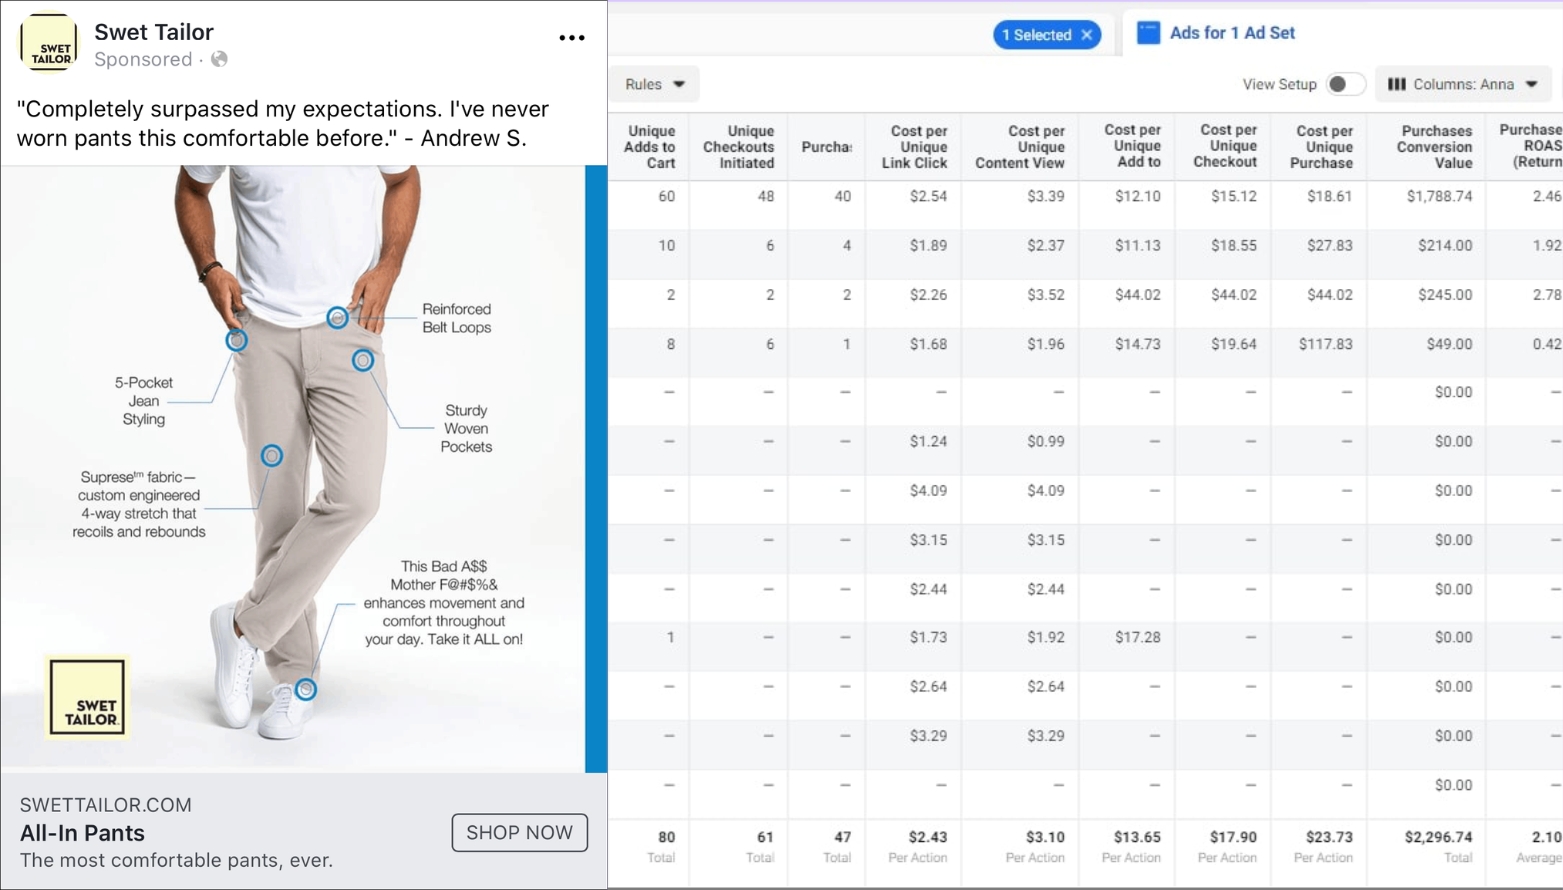Remove the 1 Selected filter chip
1563x890 pixels.
[x=1087, y=35]
